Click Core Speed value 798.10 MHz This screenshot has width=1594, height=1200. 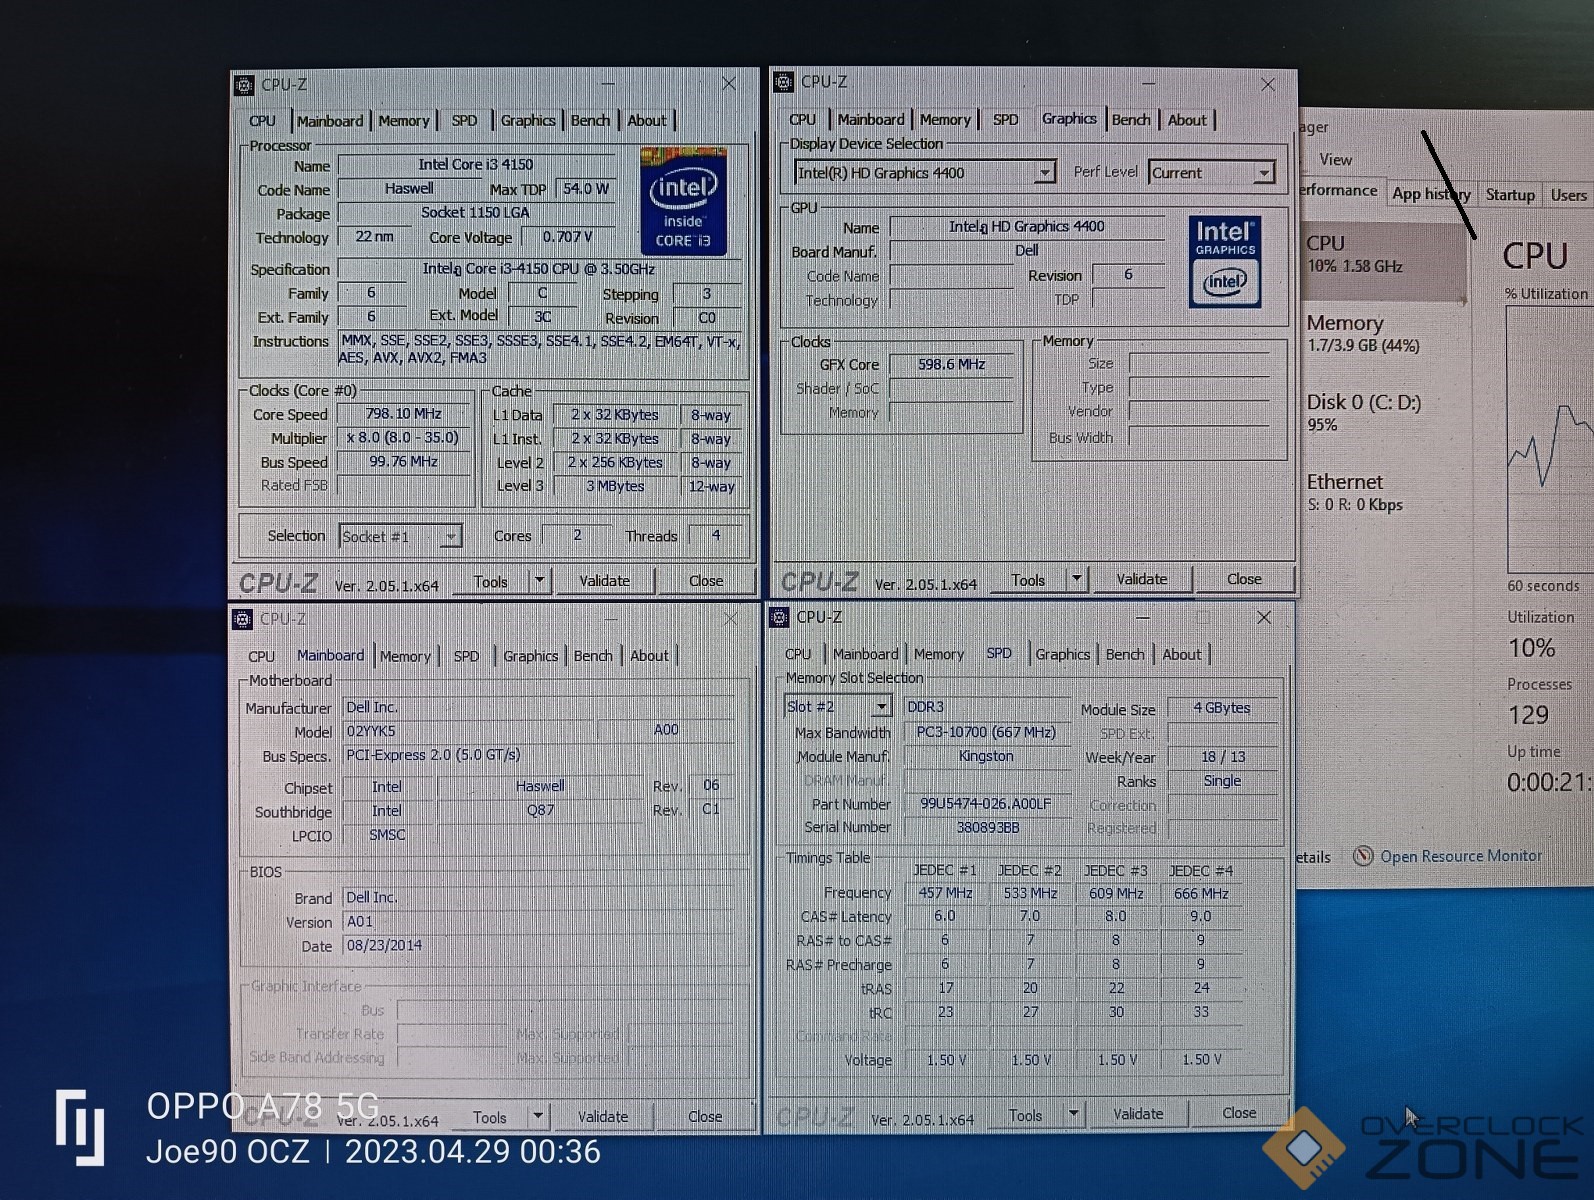click(x=403, y=413)
